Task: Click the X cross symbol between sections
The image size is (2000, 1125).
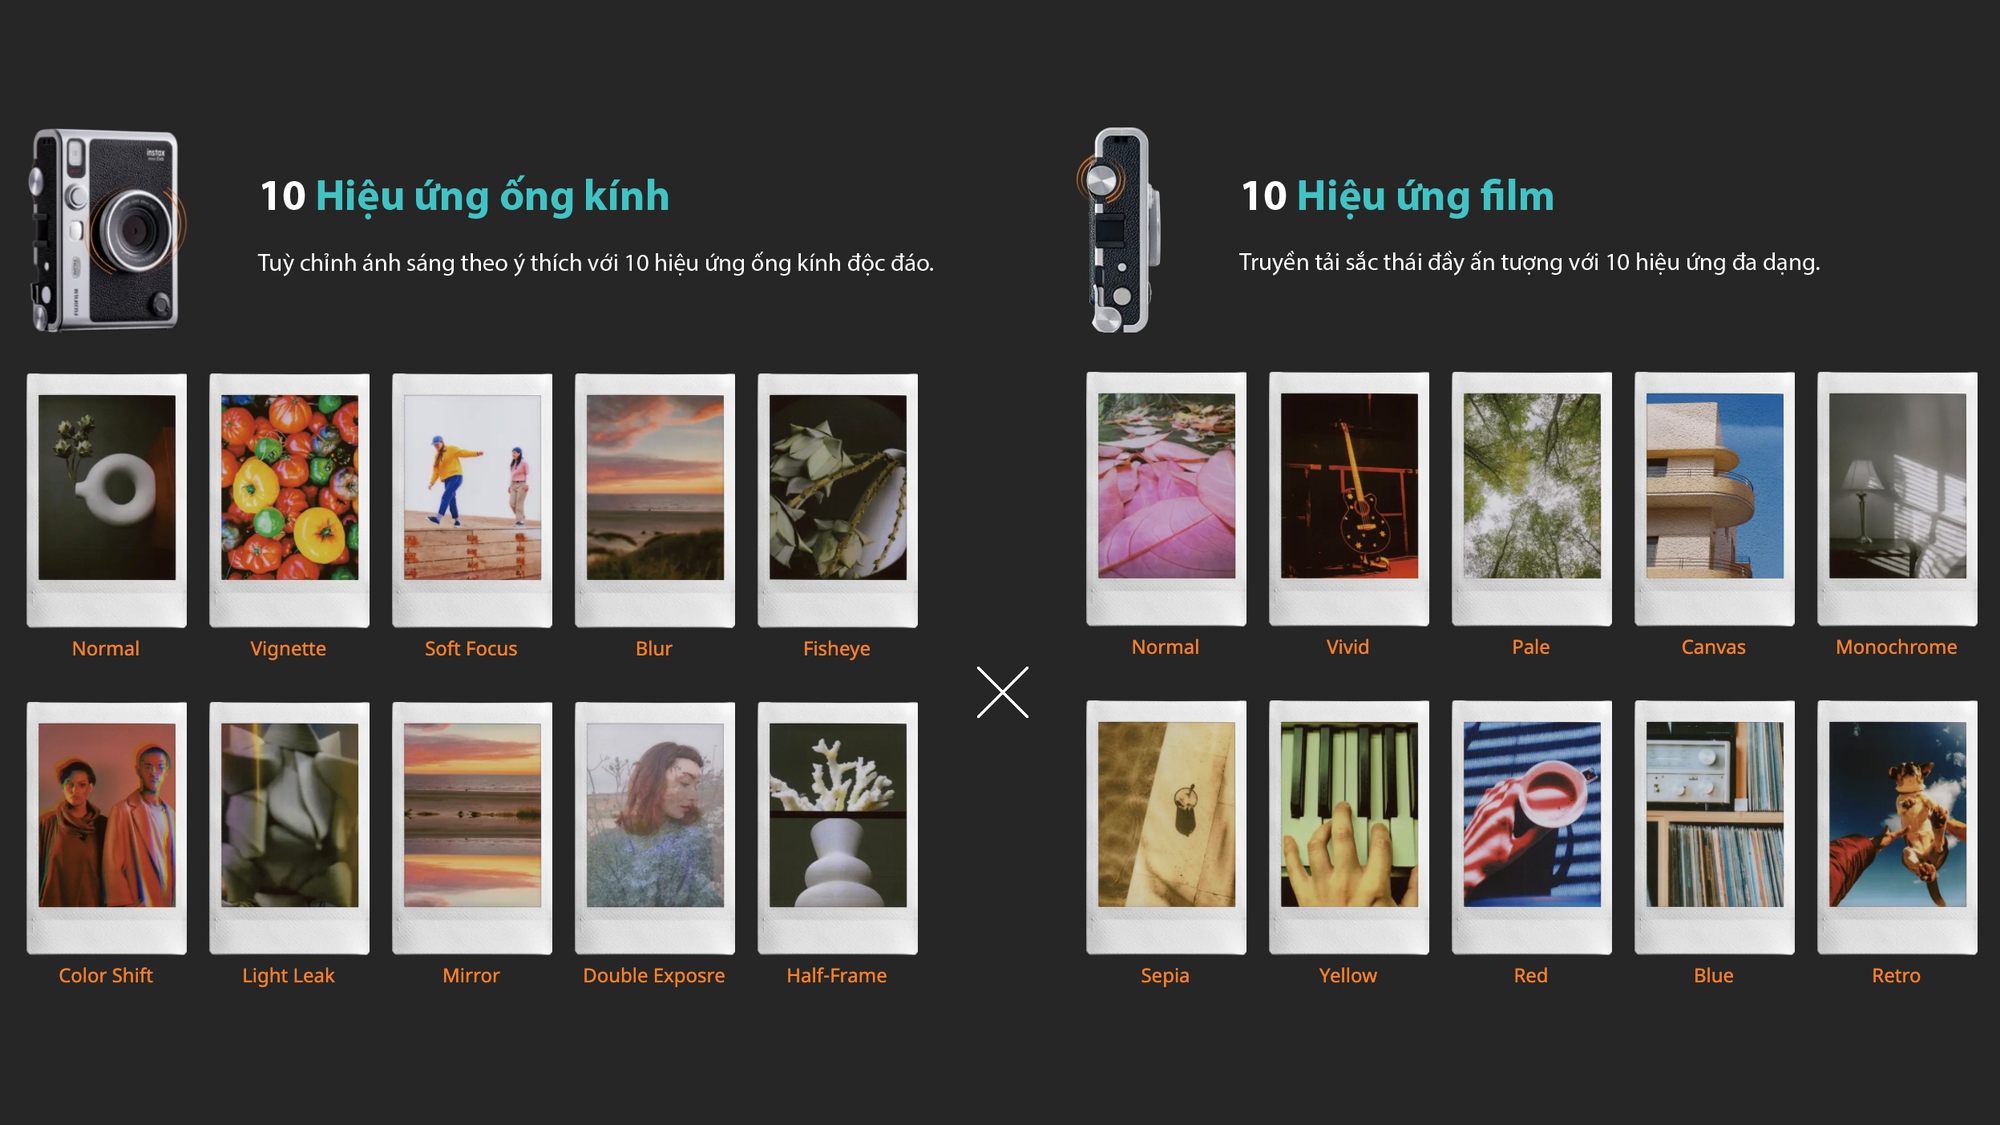Action: (1002, 692)
